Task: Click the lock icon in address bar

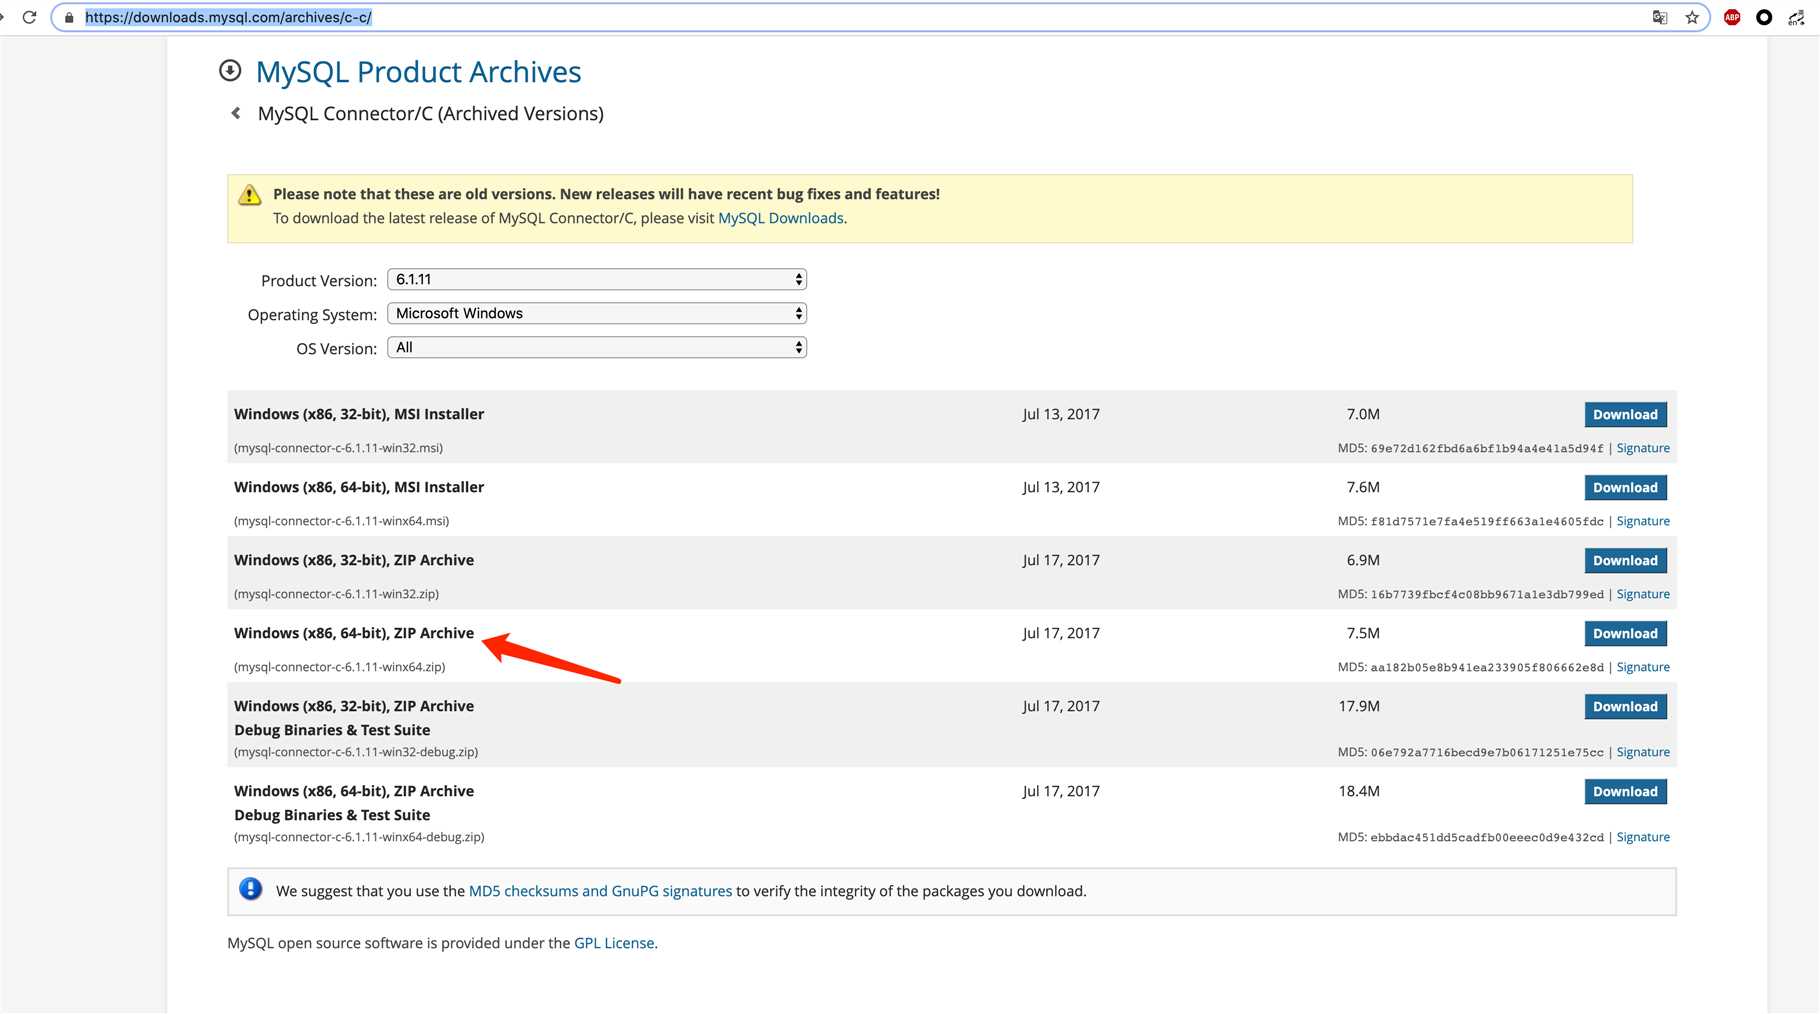Action: [68, 17]
